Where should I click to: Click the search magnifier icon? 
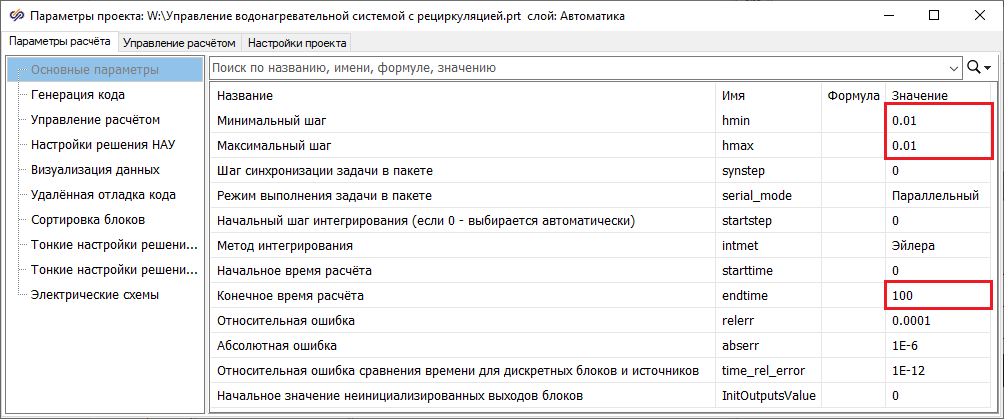click(x=973, y=68)
